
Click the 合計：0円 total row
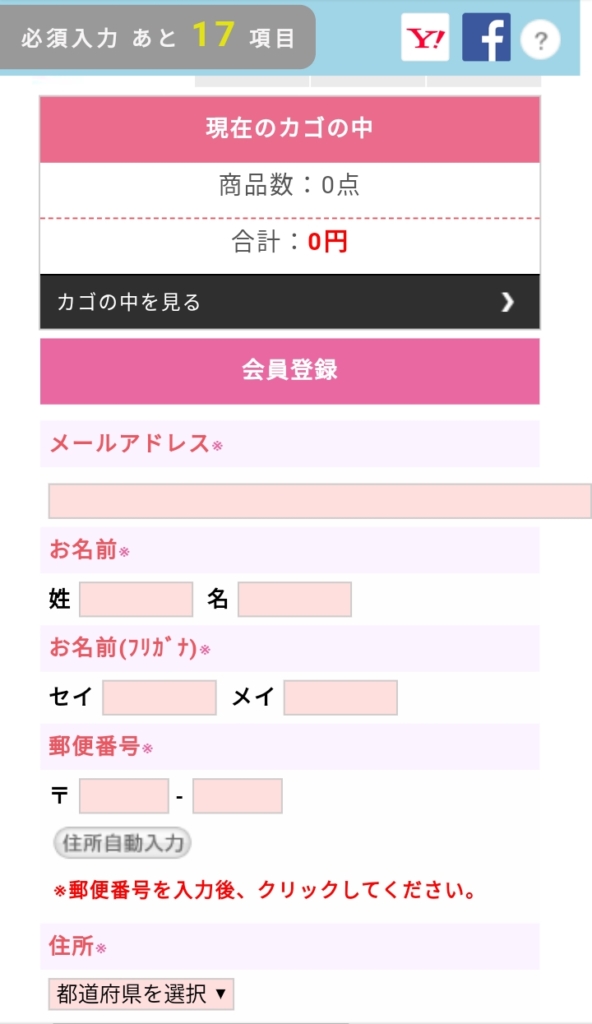[x=289, y=242]
